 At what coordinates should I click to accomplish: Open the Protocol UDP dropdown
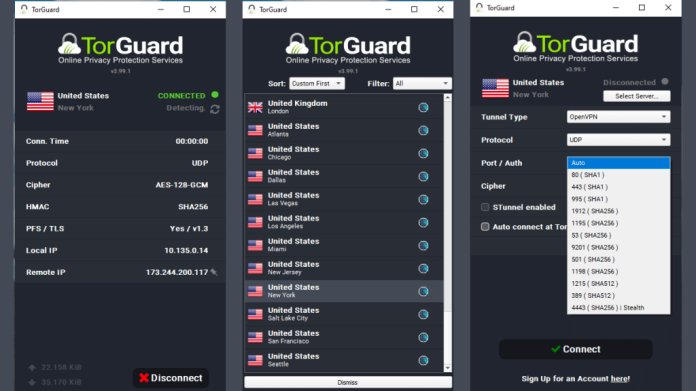618,140
